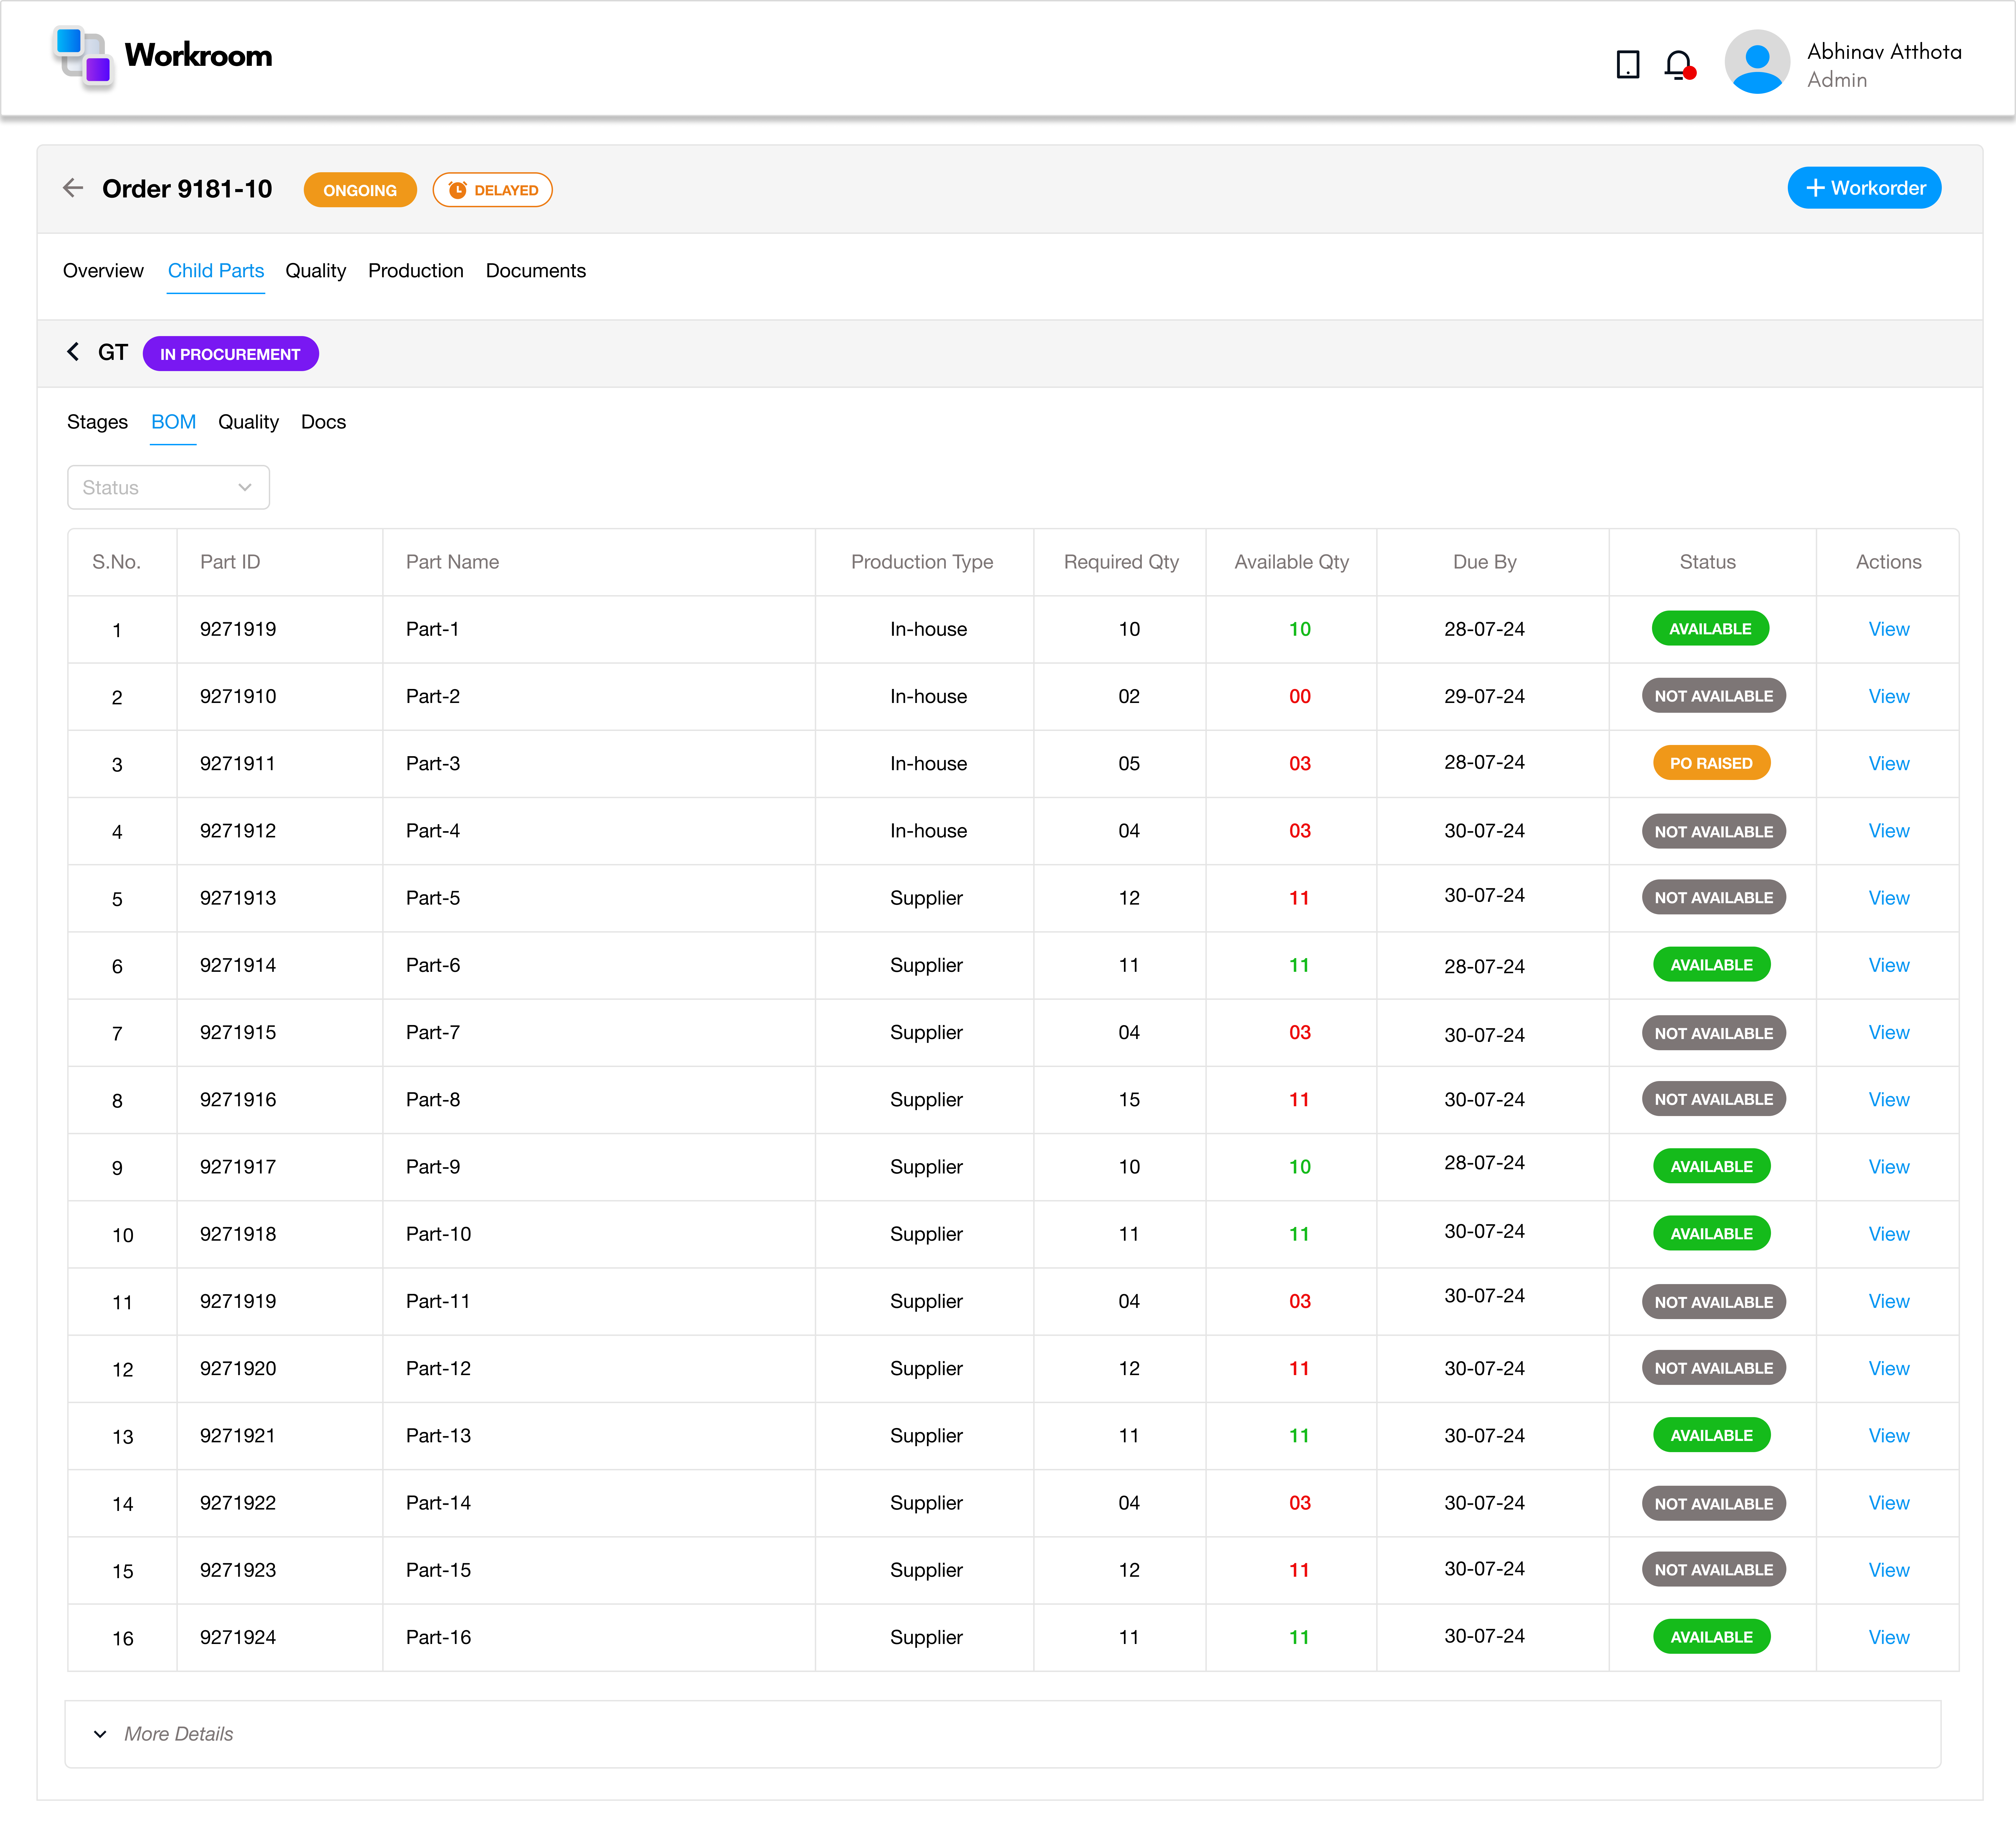This screenshot has width=2016, height=1826.
Task: Collapse chevron inside Status dropdown
Action: (245, 487)
